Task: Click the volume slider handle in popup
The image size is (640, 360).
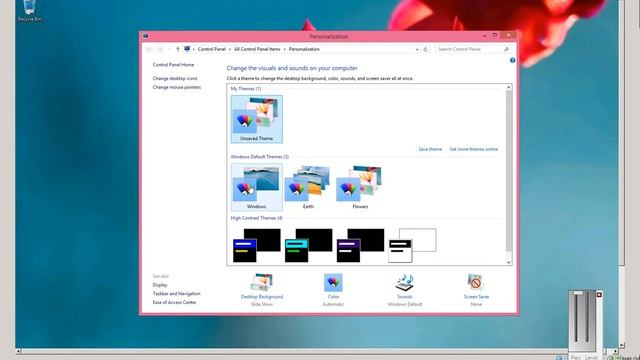Action: click(x=578, y=293)
